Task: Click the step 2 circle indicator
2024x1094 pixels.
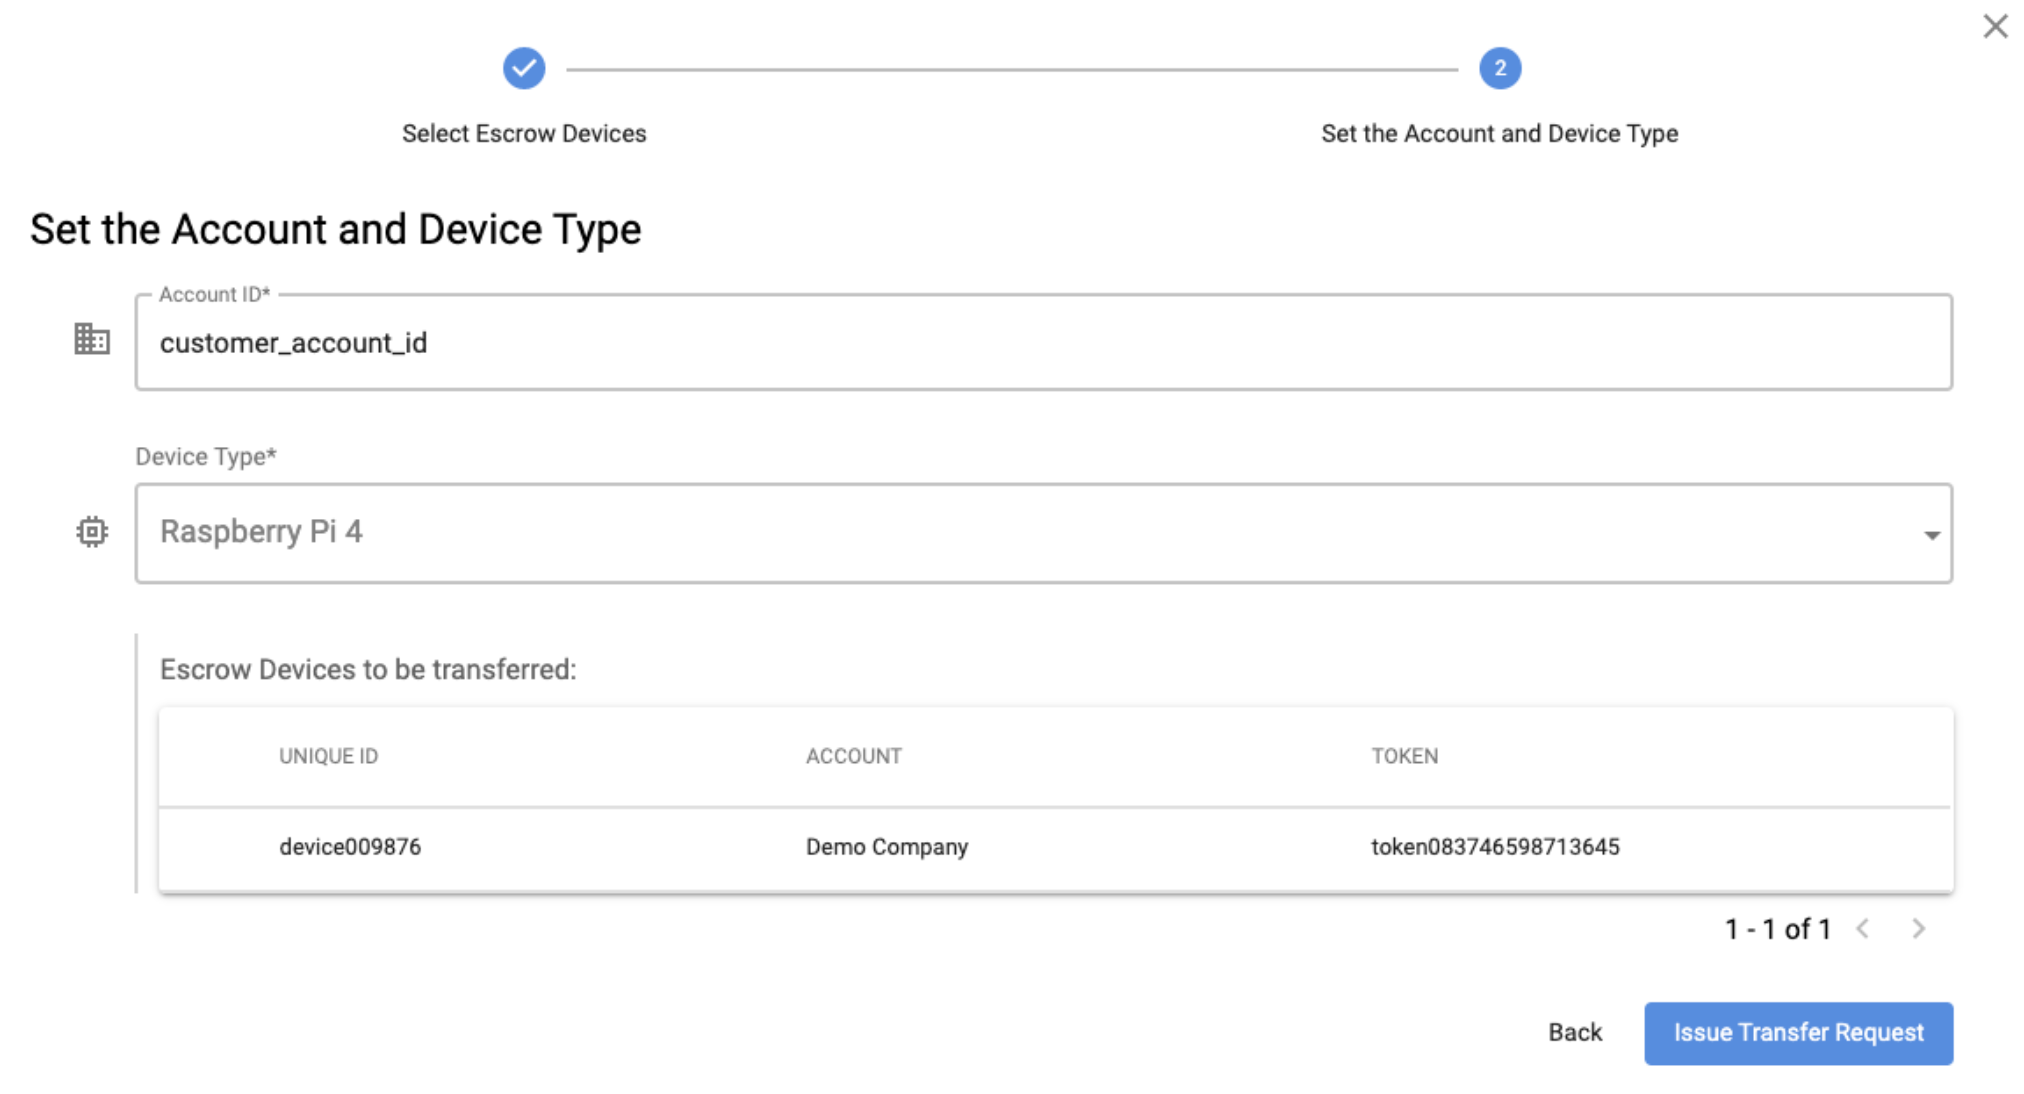Action: pyautogui.click(x=1500, y=68)
